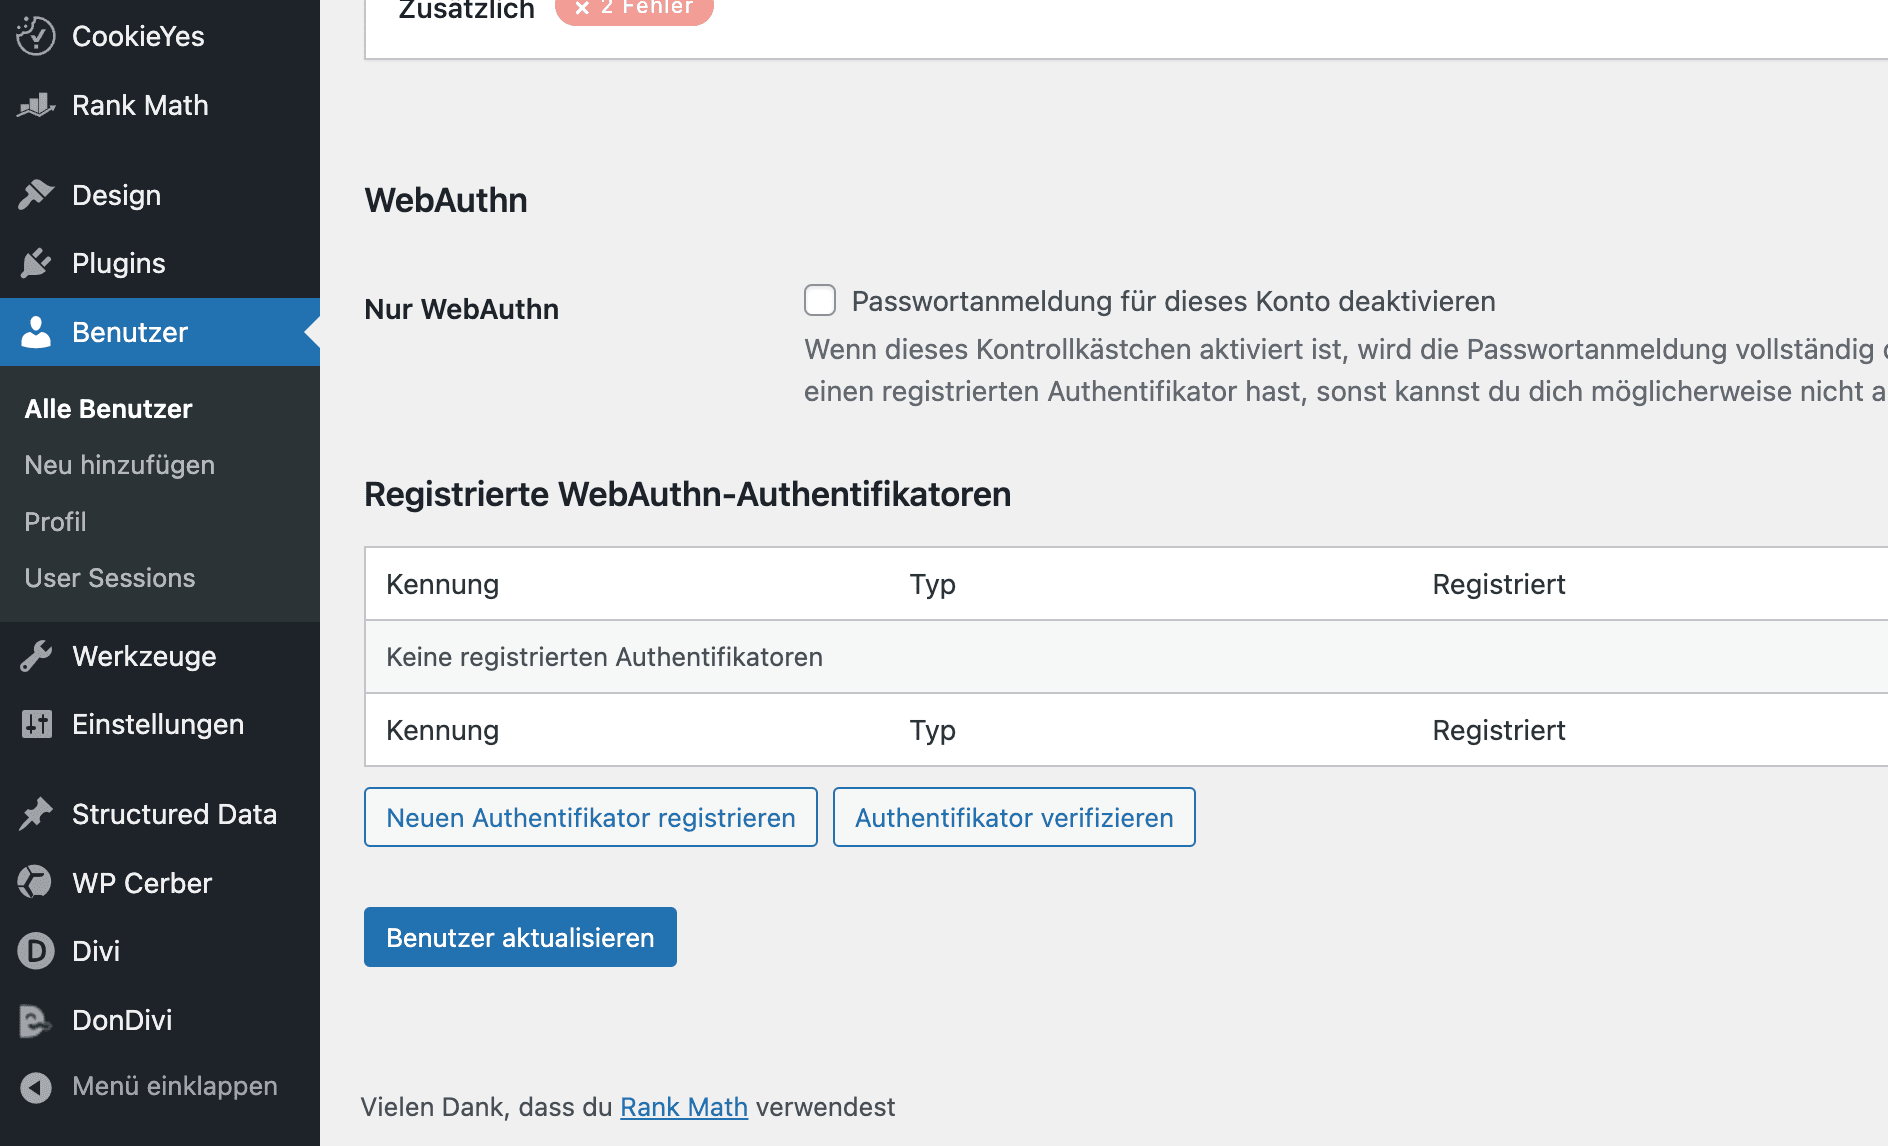The height and width of the screenshot is (1146, 1888).
Task: Click the Kennung table header column
Action: pos(442,584)
